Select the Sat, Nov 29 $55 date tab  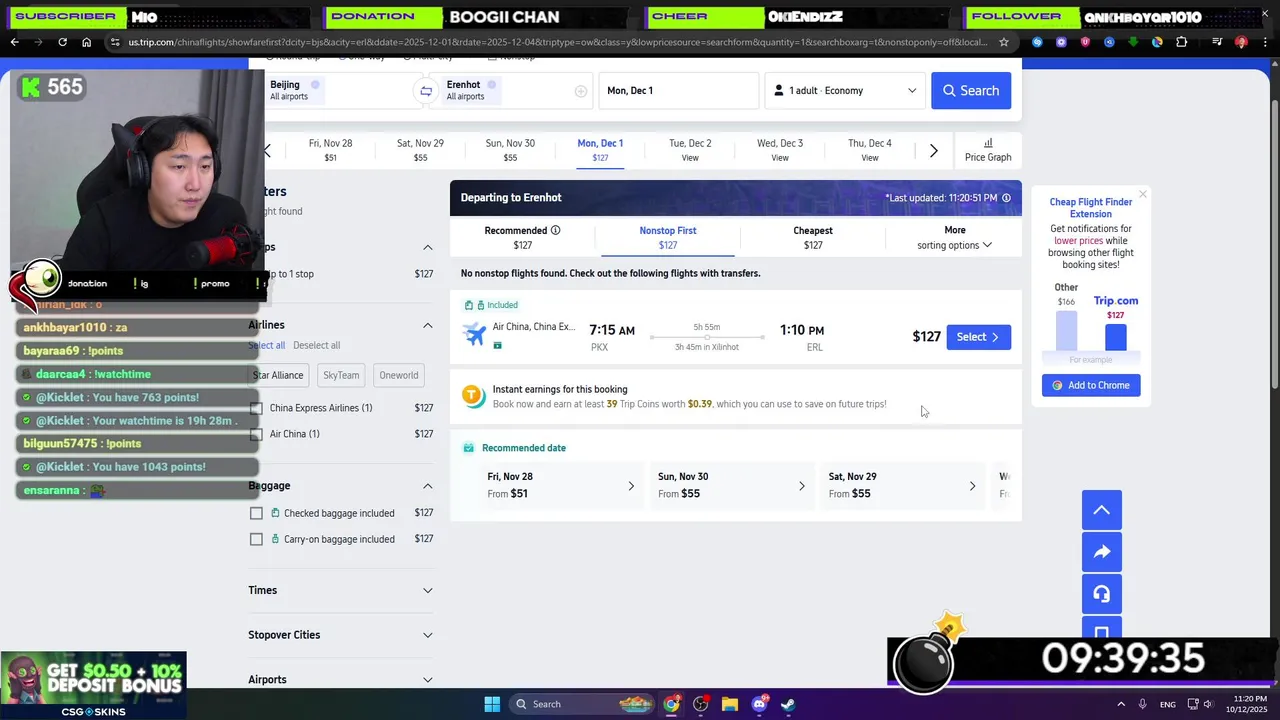(420, 150)
